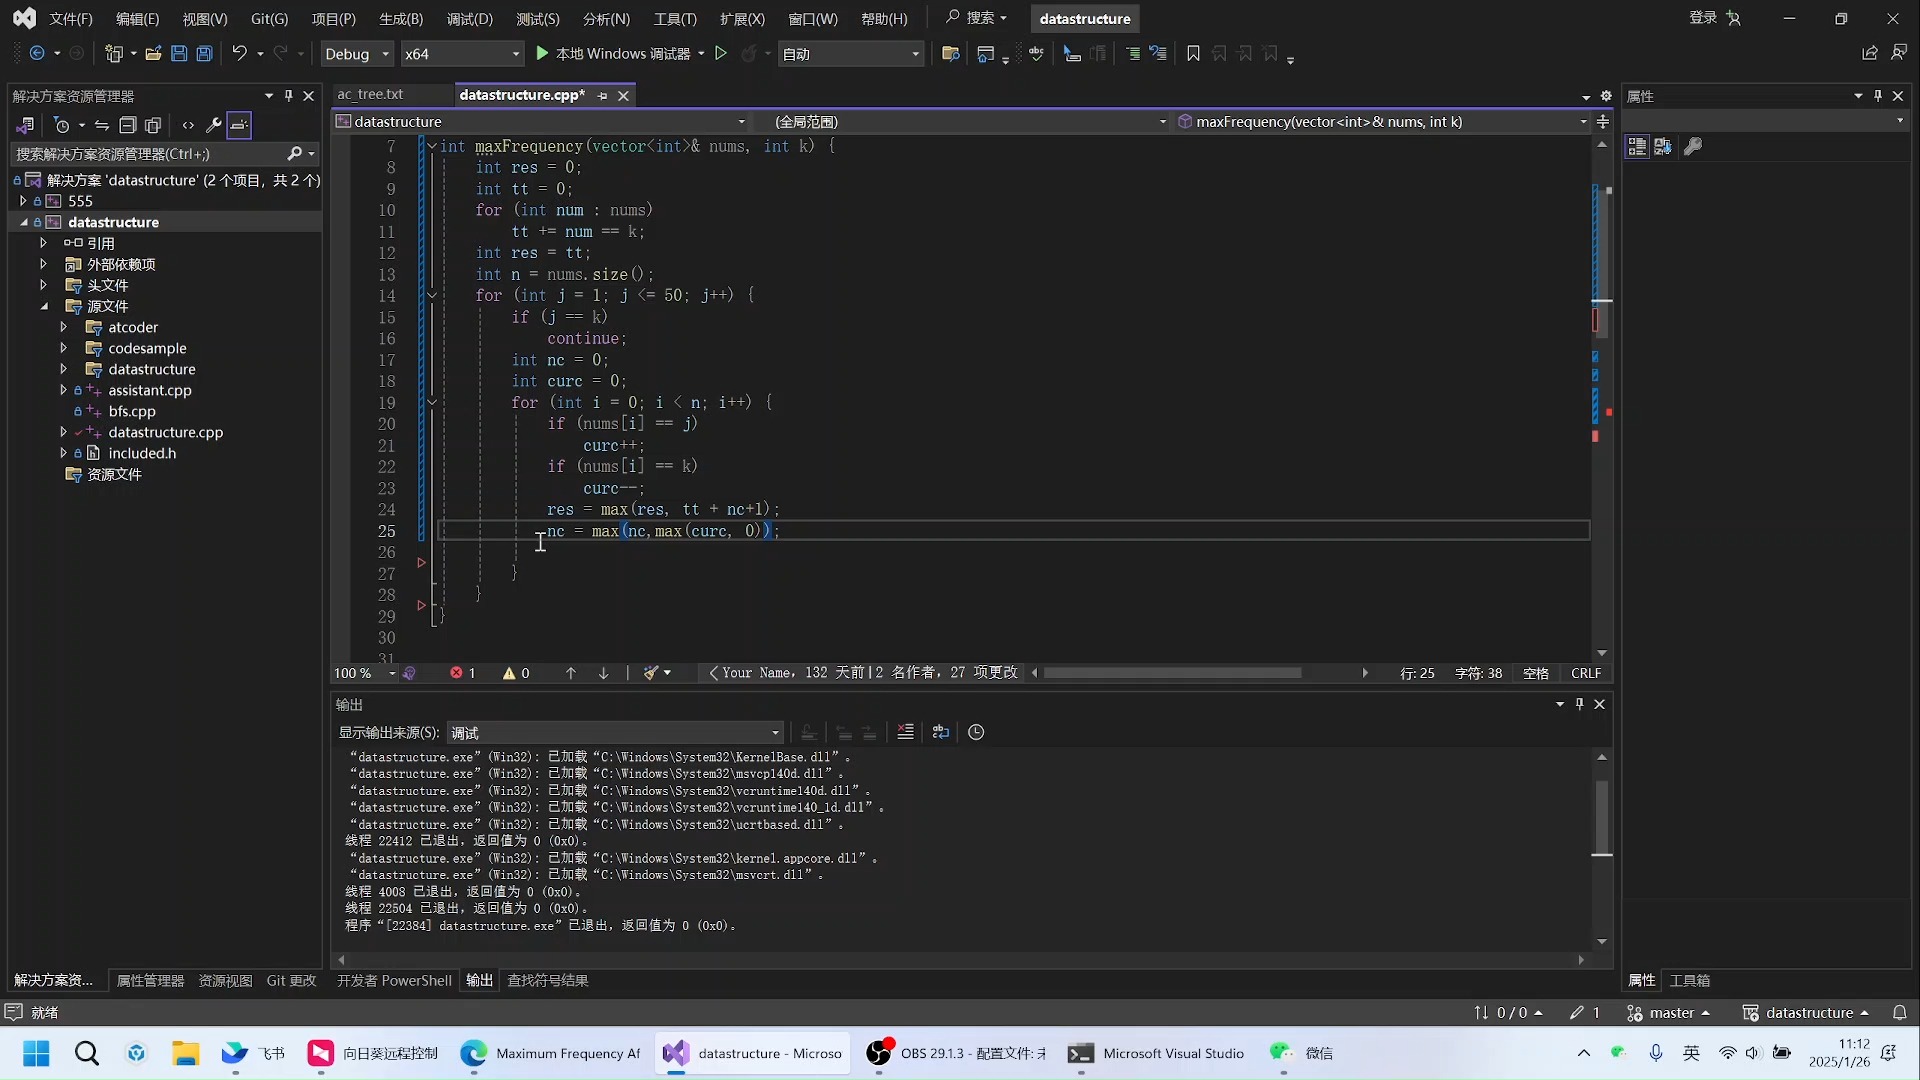Open OBS from the Windows taskbar

pos(957,1053)
